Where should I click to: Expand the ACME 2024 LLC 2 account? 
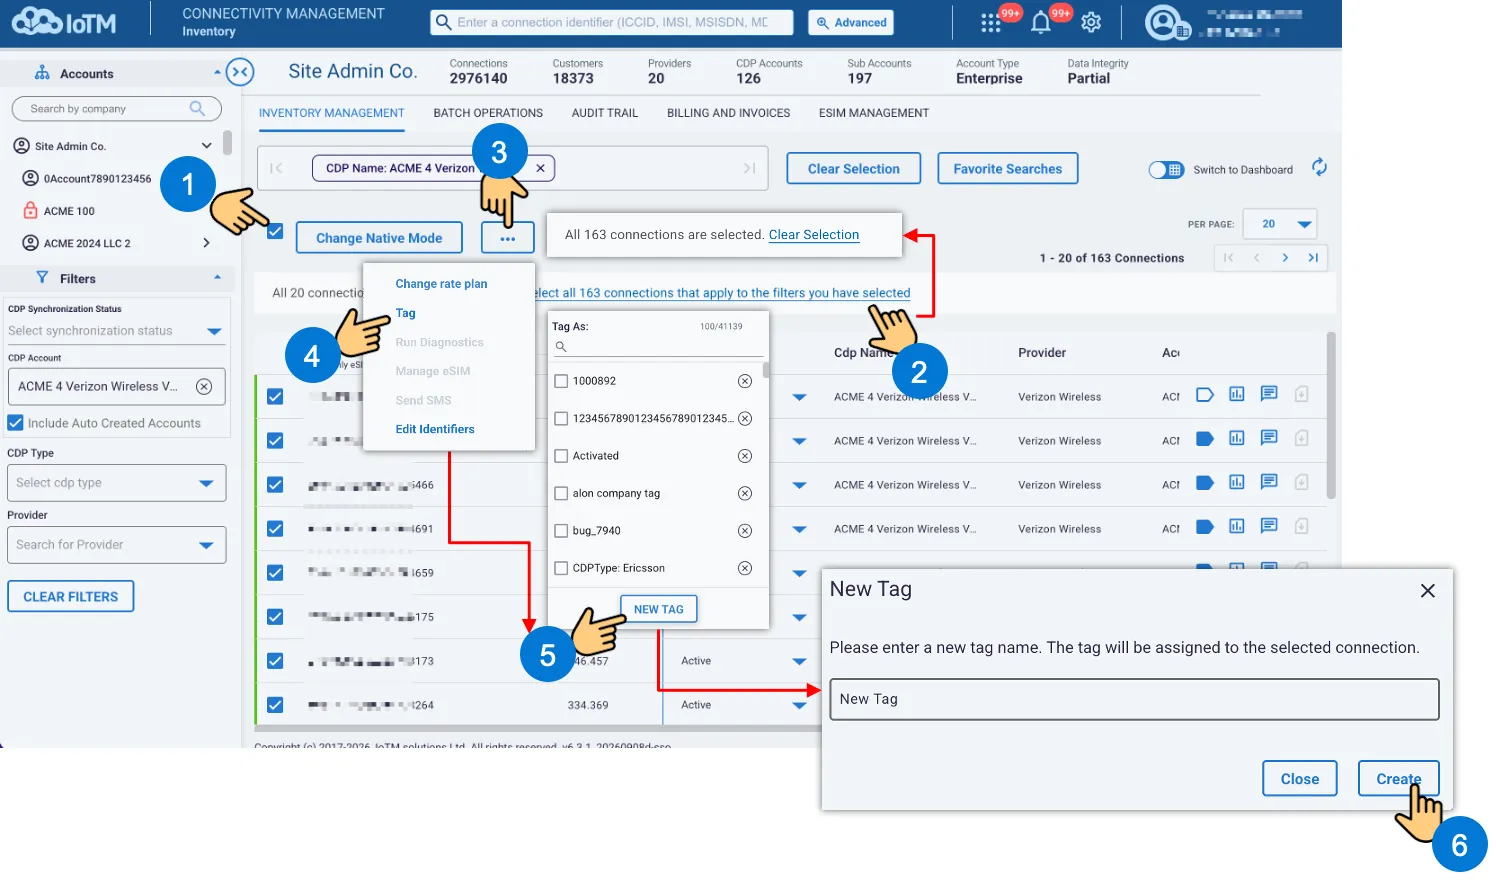coord(206,243)
